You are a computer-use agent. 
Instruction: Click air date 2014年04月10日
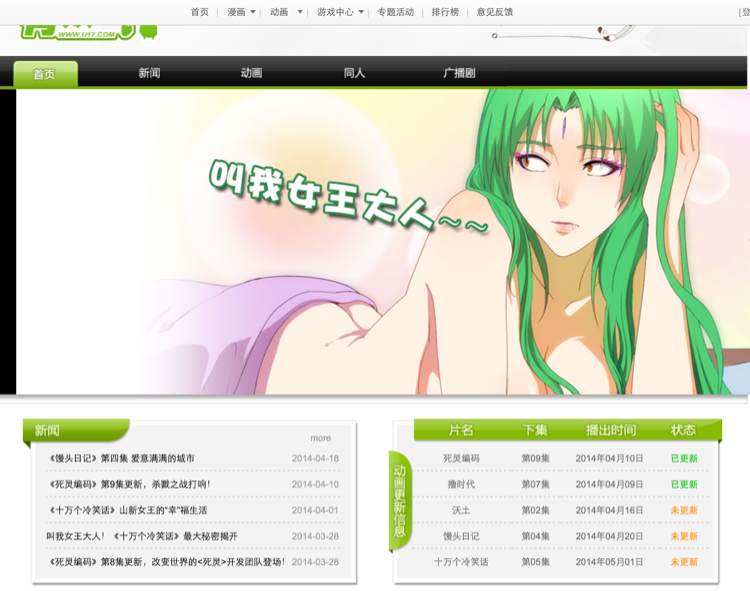(609, 458)
